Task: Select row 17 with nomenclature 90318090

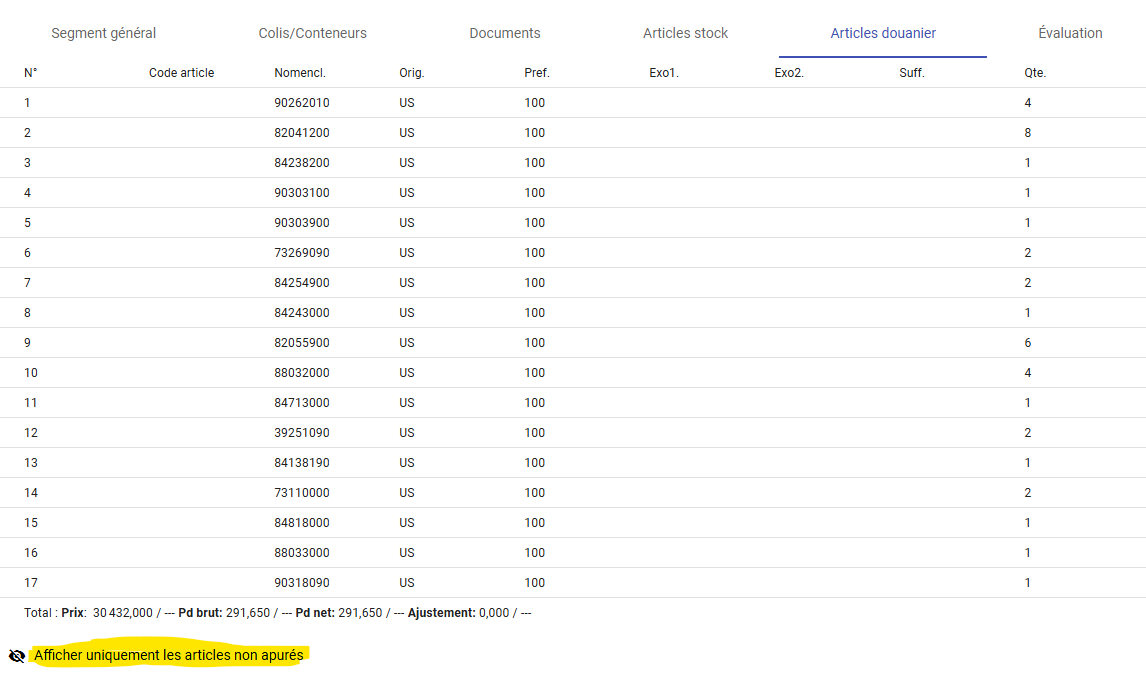Action: coord(301,583)
